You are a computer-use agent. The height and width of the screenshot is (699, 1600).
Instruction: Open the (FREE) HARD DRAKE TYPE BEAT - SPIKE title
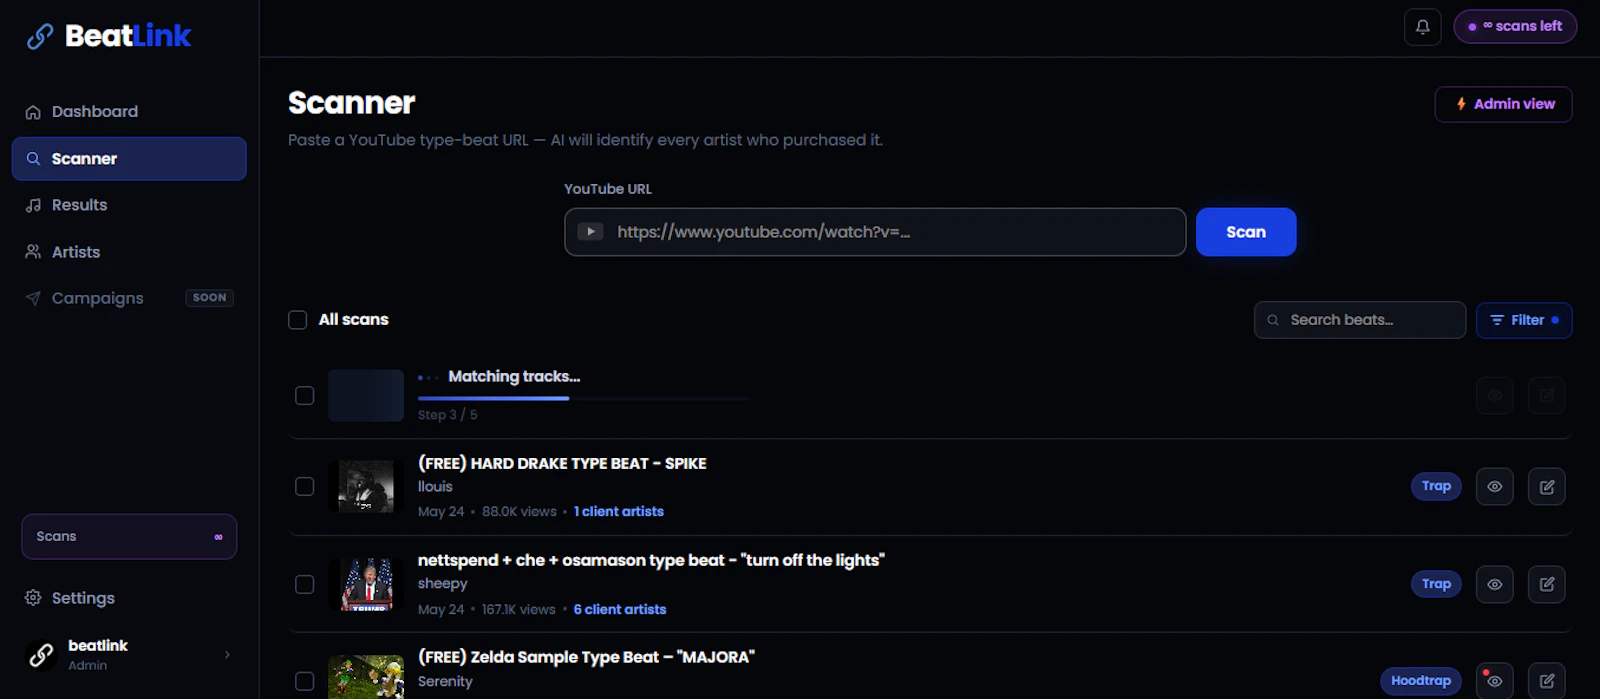click(x=562, y=464)
